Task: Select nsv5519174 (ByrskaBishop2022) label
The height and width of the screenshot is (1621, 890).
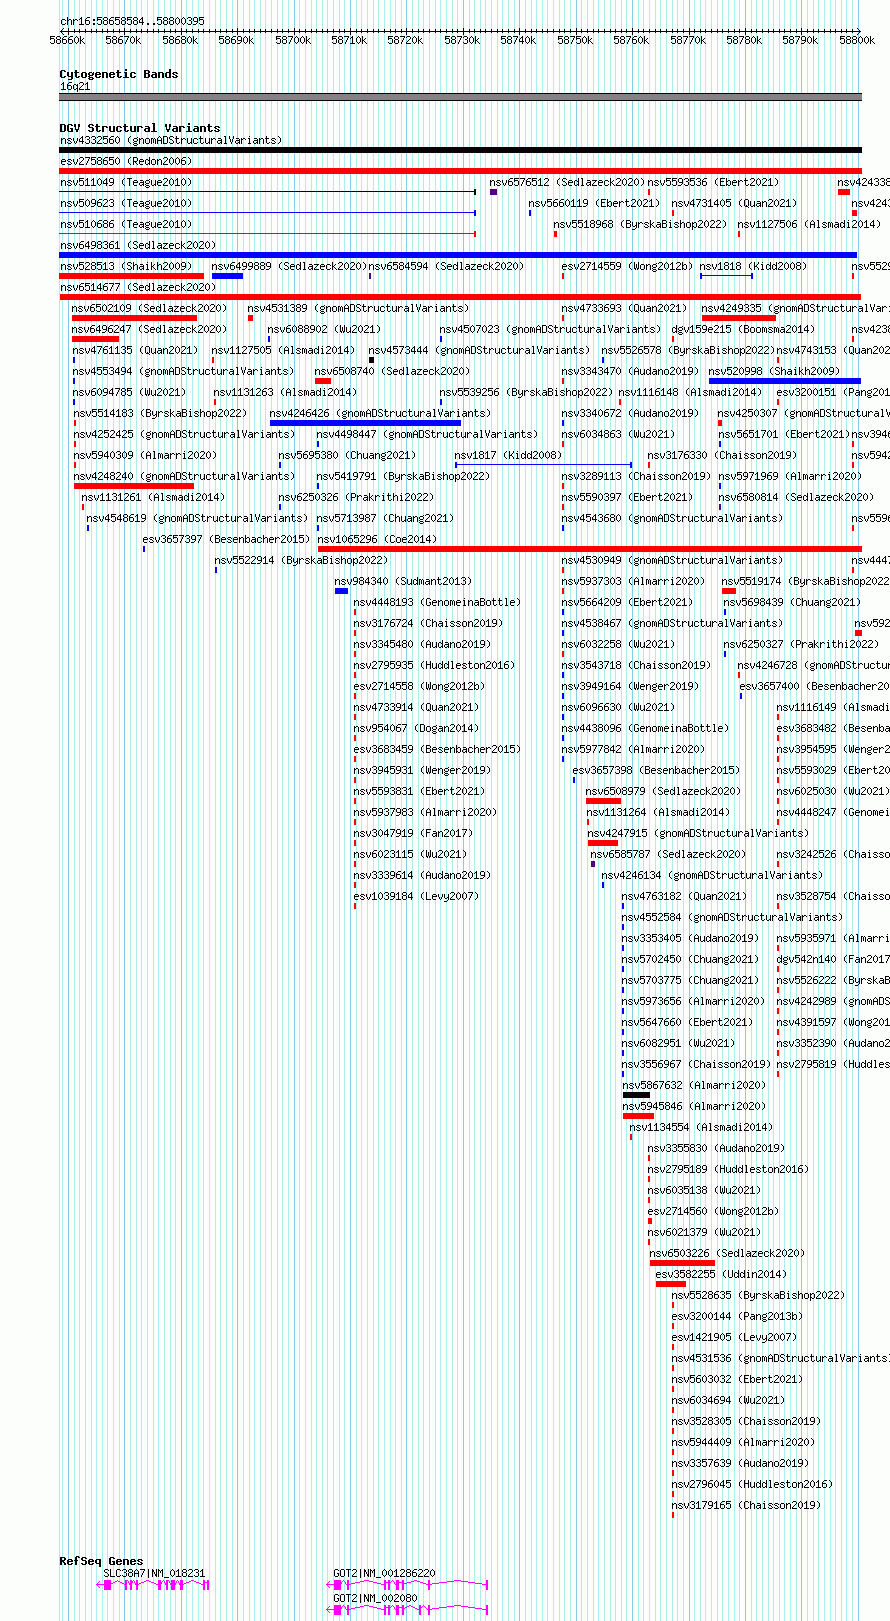Action: click(x=805, y=581)
